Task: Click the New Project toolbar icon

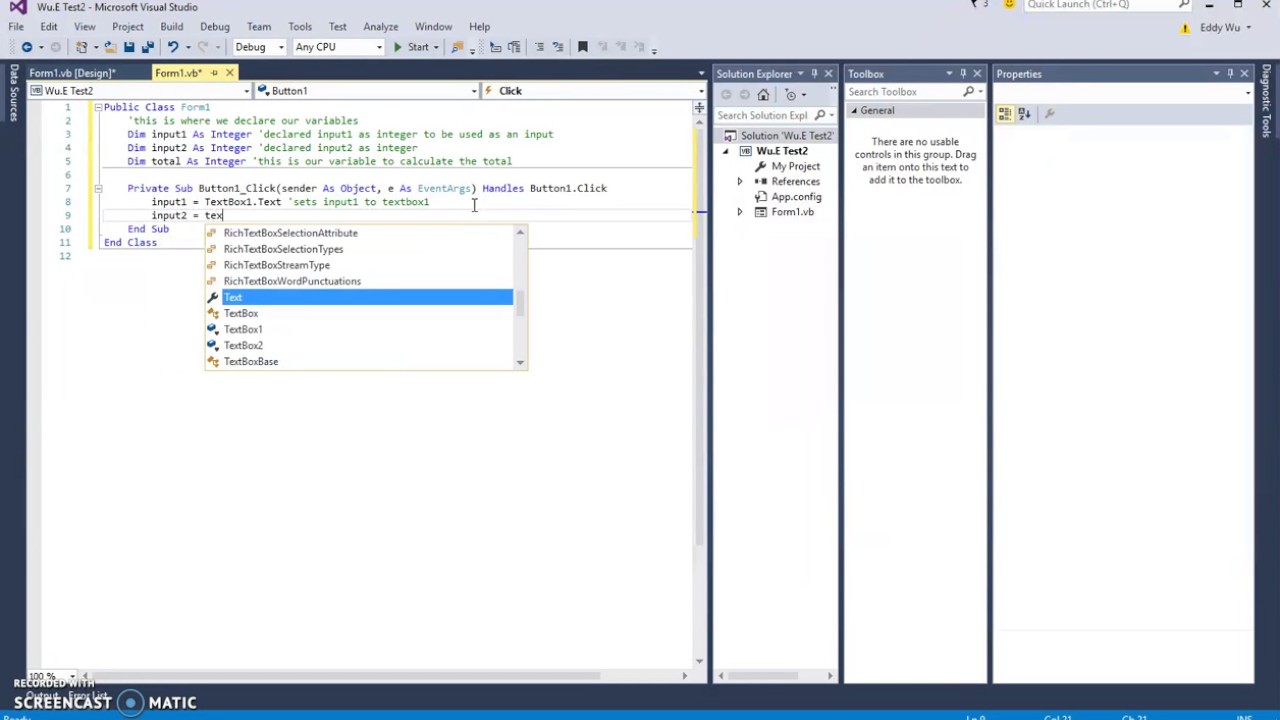Action: (x=82, y=47)
